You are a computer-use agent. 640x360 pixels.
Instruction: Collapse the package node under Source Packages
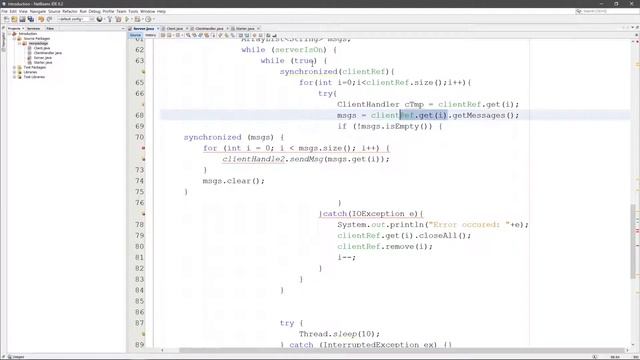(x=19, y=43)
